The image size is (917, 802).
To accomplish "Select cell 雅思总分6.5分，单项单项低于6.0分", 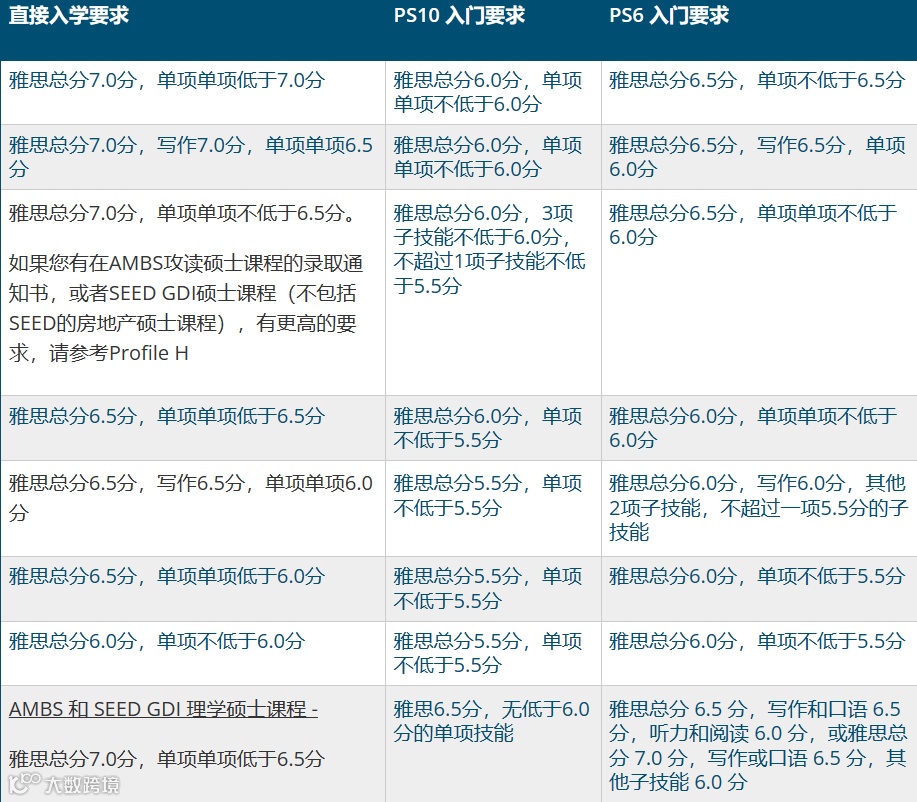I will (193, 589).
